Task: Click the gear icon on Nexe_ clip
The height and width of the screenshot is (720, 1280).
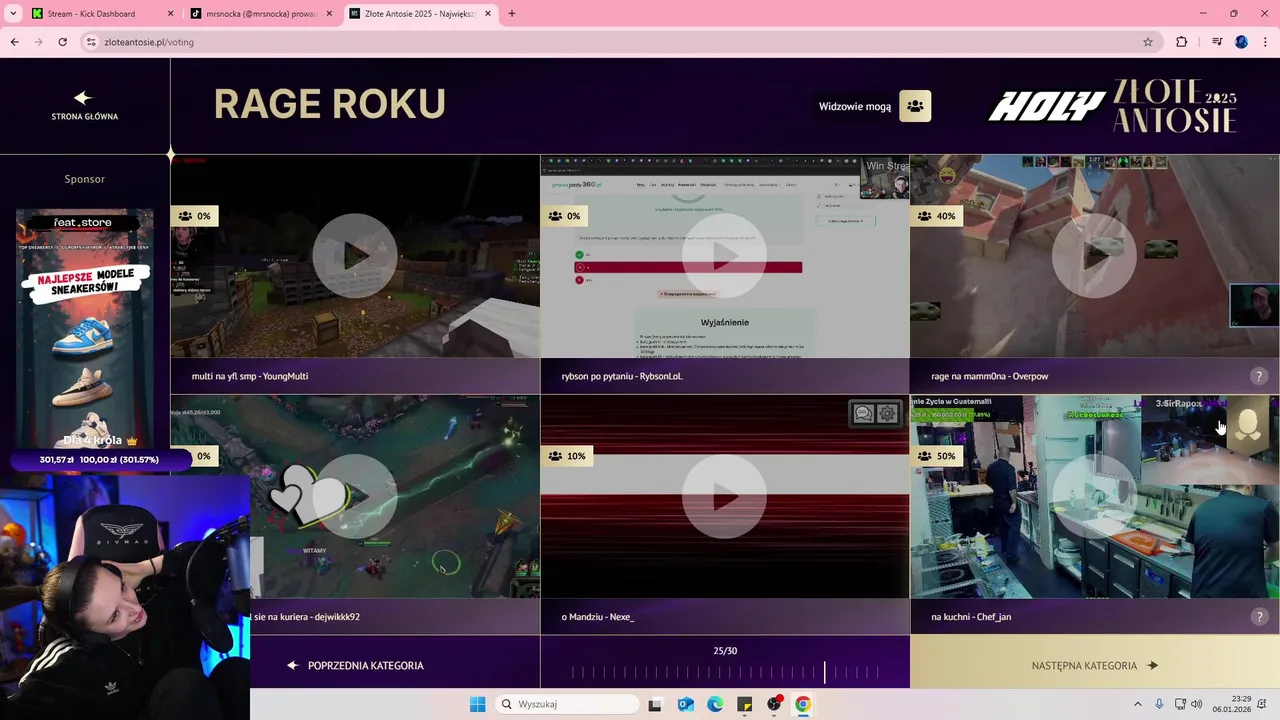Action: [x=887, y=413]
